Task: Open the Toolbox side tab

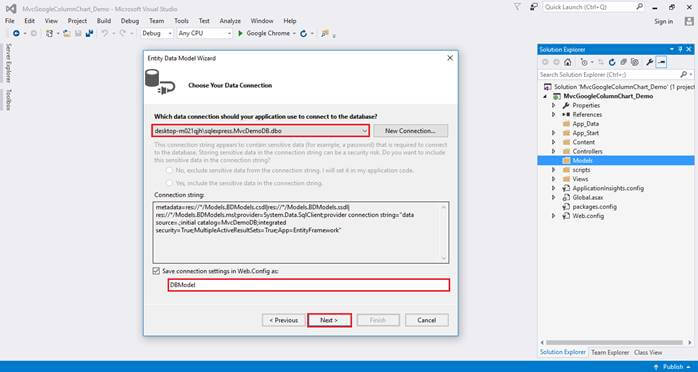Action: point(8,100)
